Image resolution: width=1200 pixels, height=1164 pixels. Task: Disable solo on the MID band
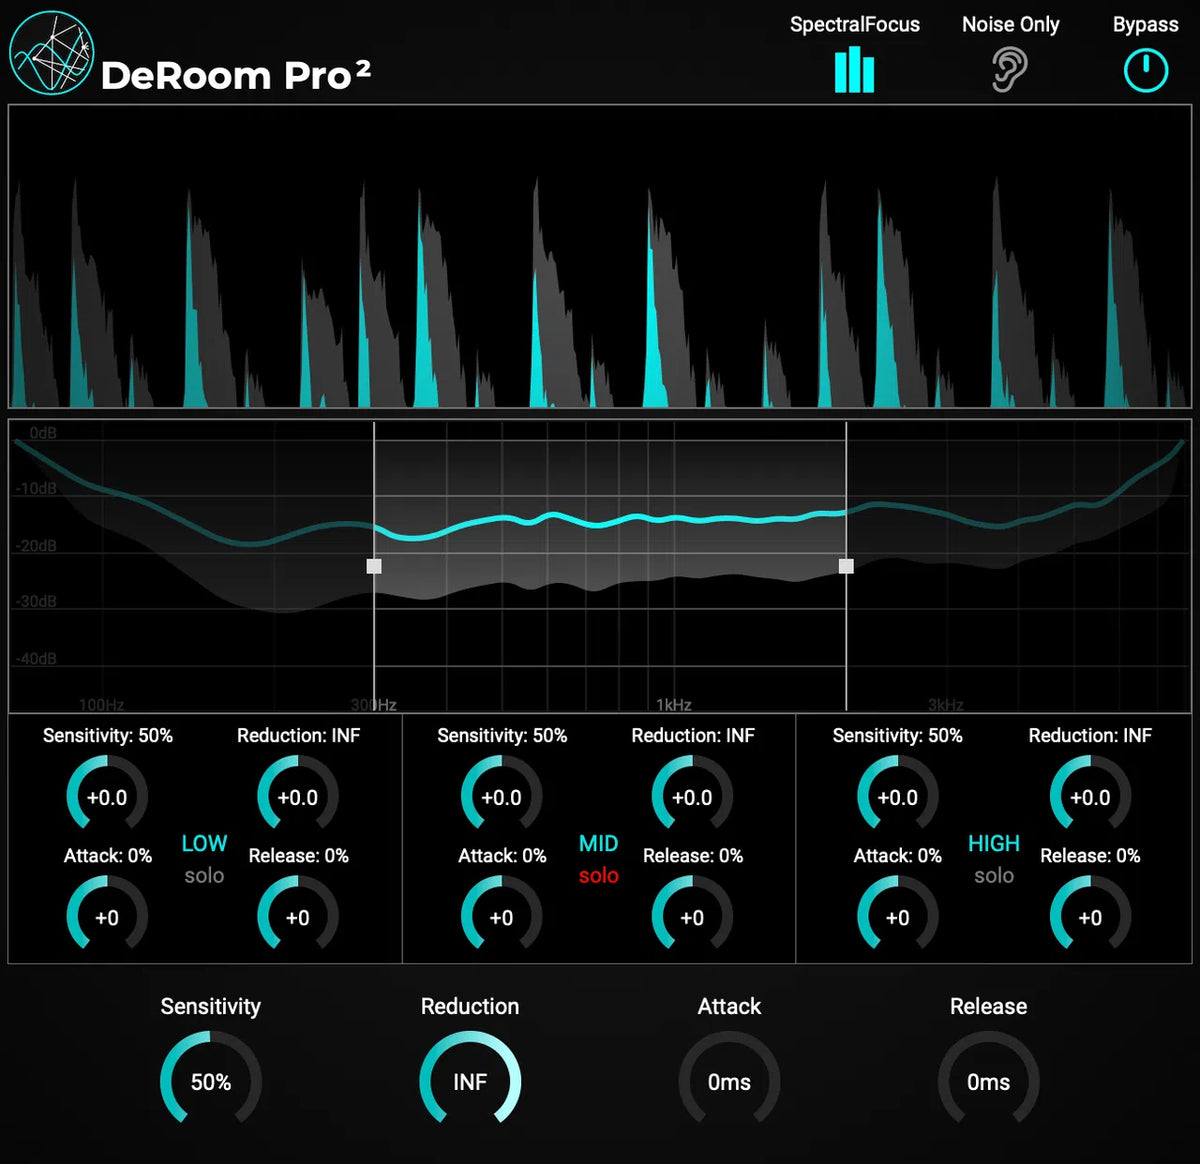tap(597, 875)
